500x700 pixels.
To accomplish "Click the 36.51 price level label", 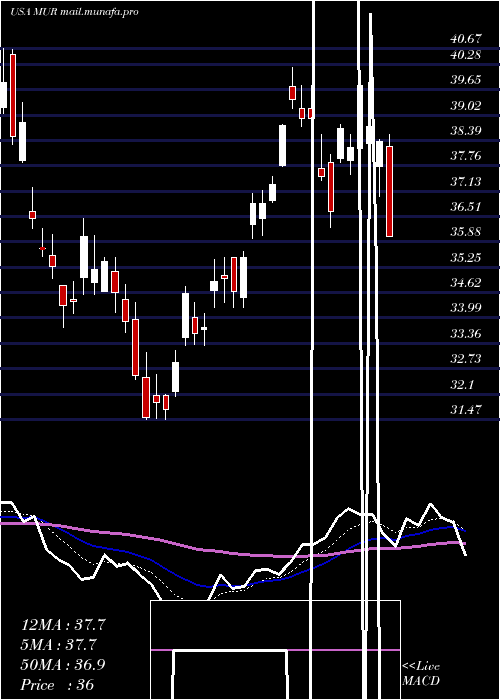I will tap(466, 207).
